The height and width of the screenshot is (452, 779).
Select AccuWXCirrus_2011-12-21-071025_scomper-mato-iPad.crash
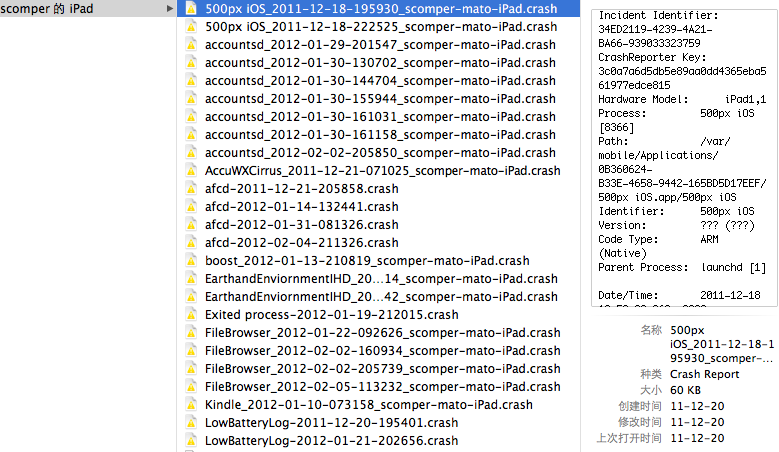coord(383,171)
